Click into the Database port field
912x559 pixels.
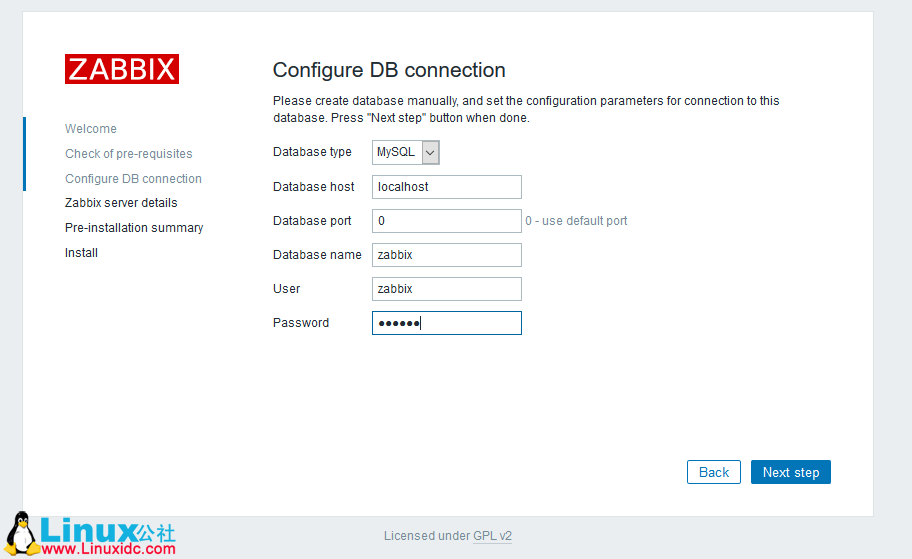[x=447, y=221]
